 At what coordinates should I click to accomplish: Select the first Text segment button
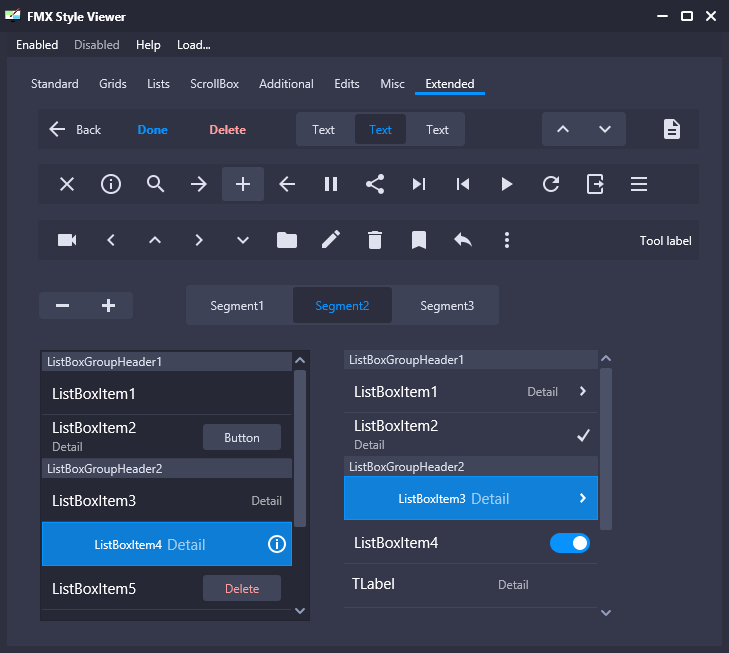click(324, 130)
